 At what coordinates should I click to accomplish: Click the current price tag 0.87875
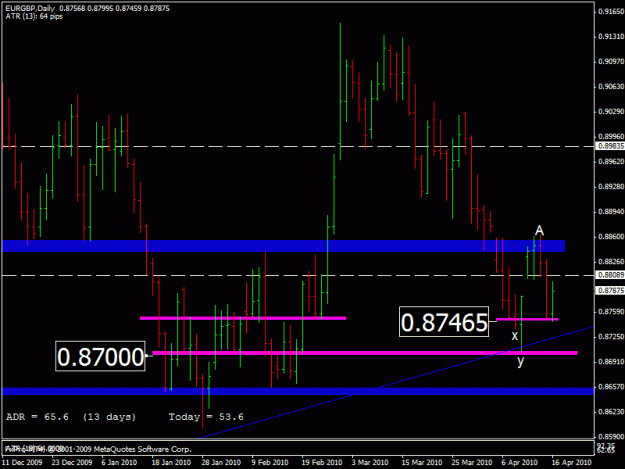(610, 290)
